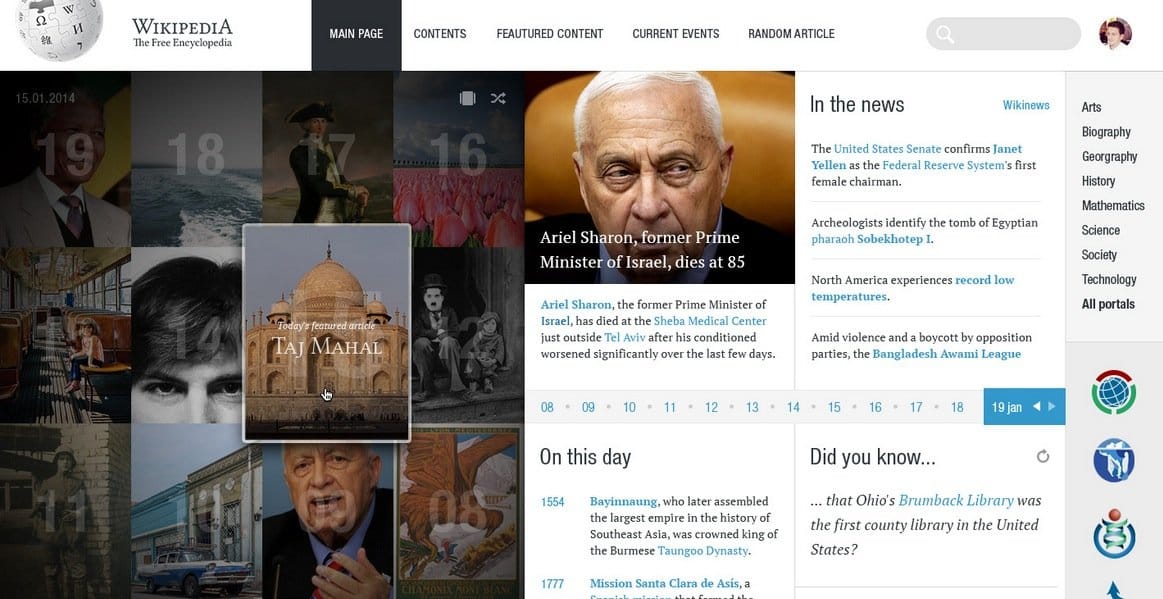Click the Wikinews link
The height and width of the screenshot is (599, 1163).
pyautogui.click(x=1026, y=105)
